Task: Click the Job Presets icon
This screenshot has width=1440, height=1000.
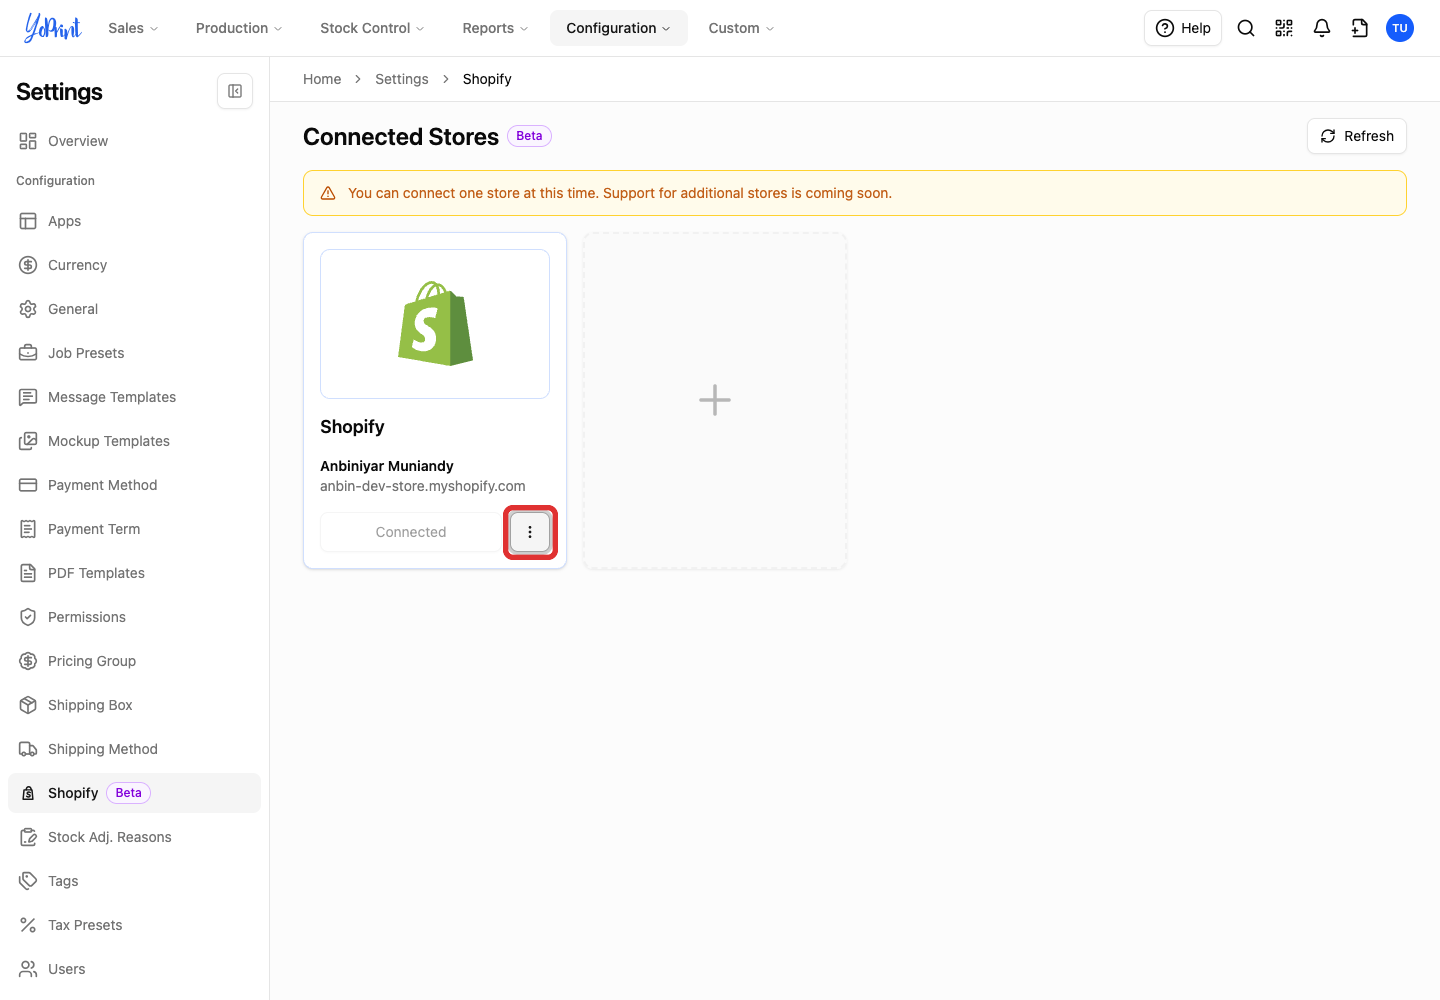Action: coord(28,353)
